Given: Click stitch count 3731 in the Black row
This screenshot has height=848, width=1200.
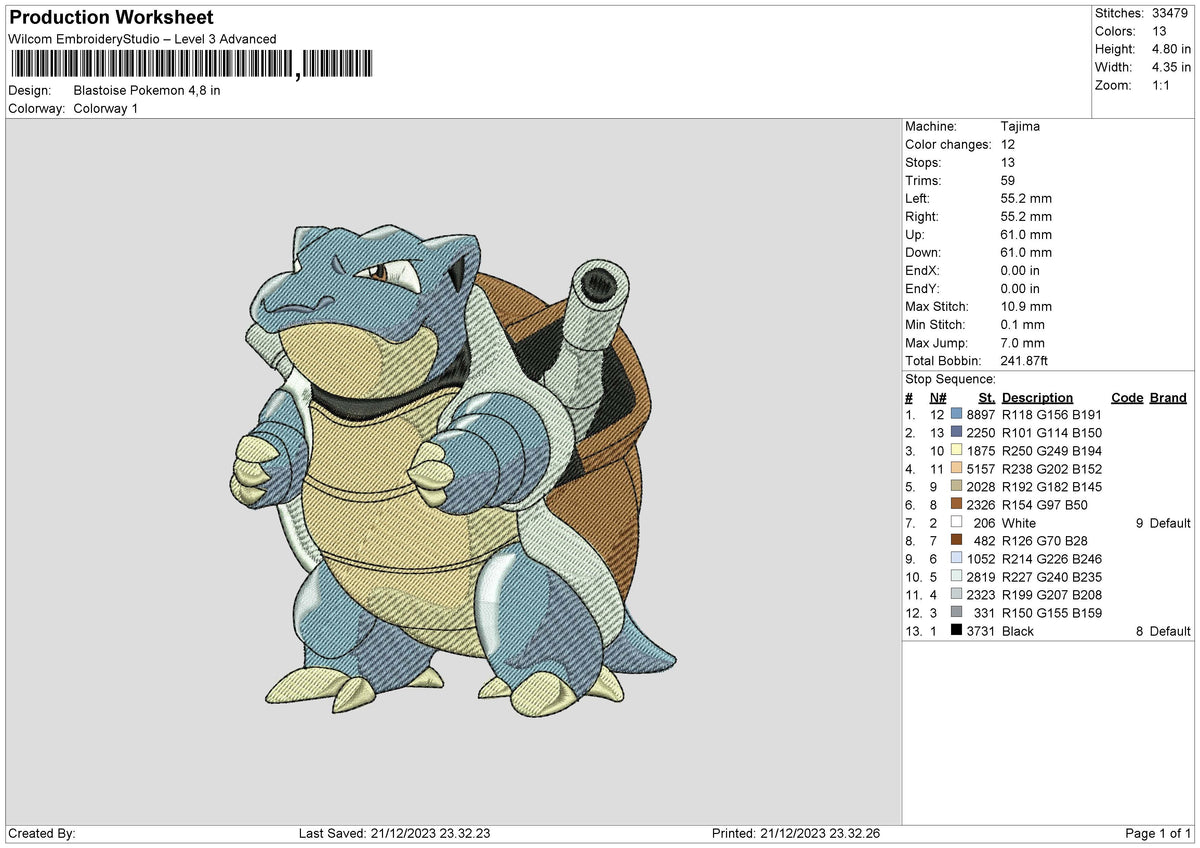Looking at the screenshot, I should click(981, 631).
